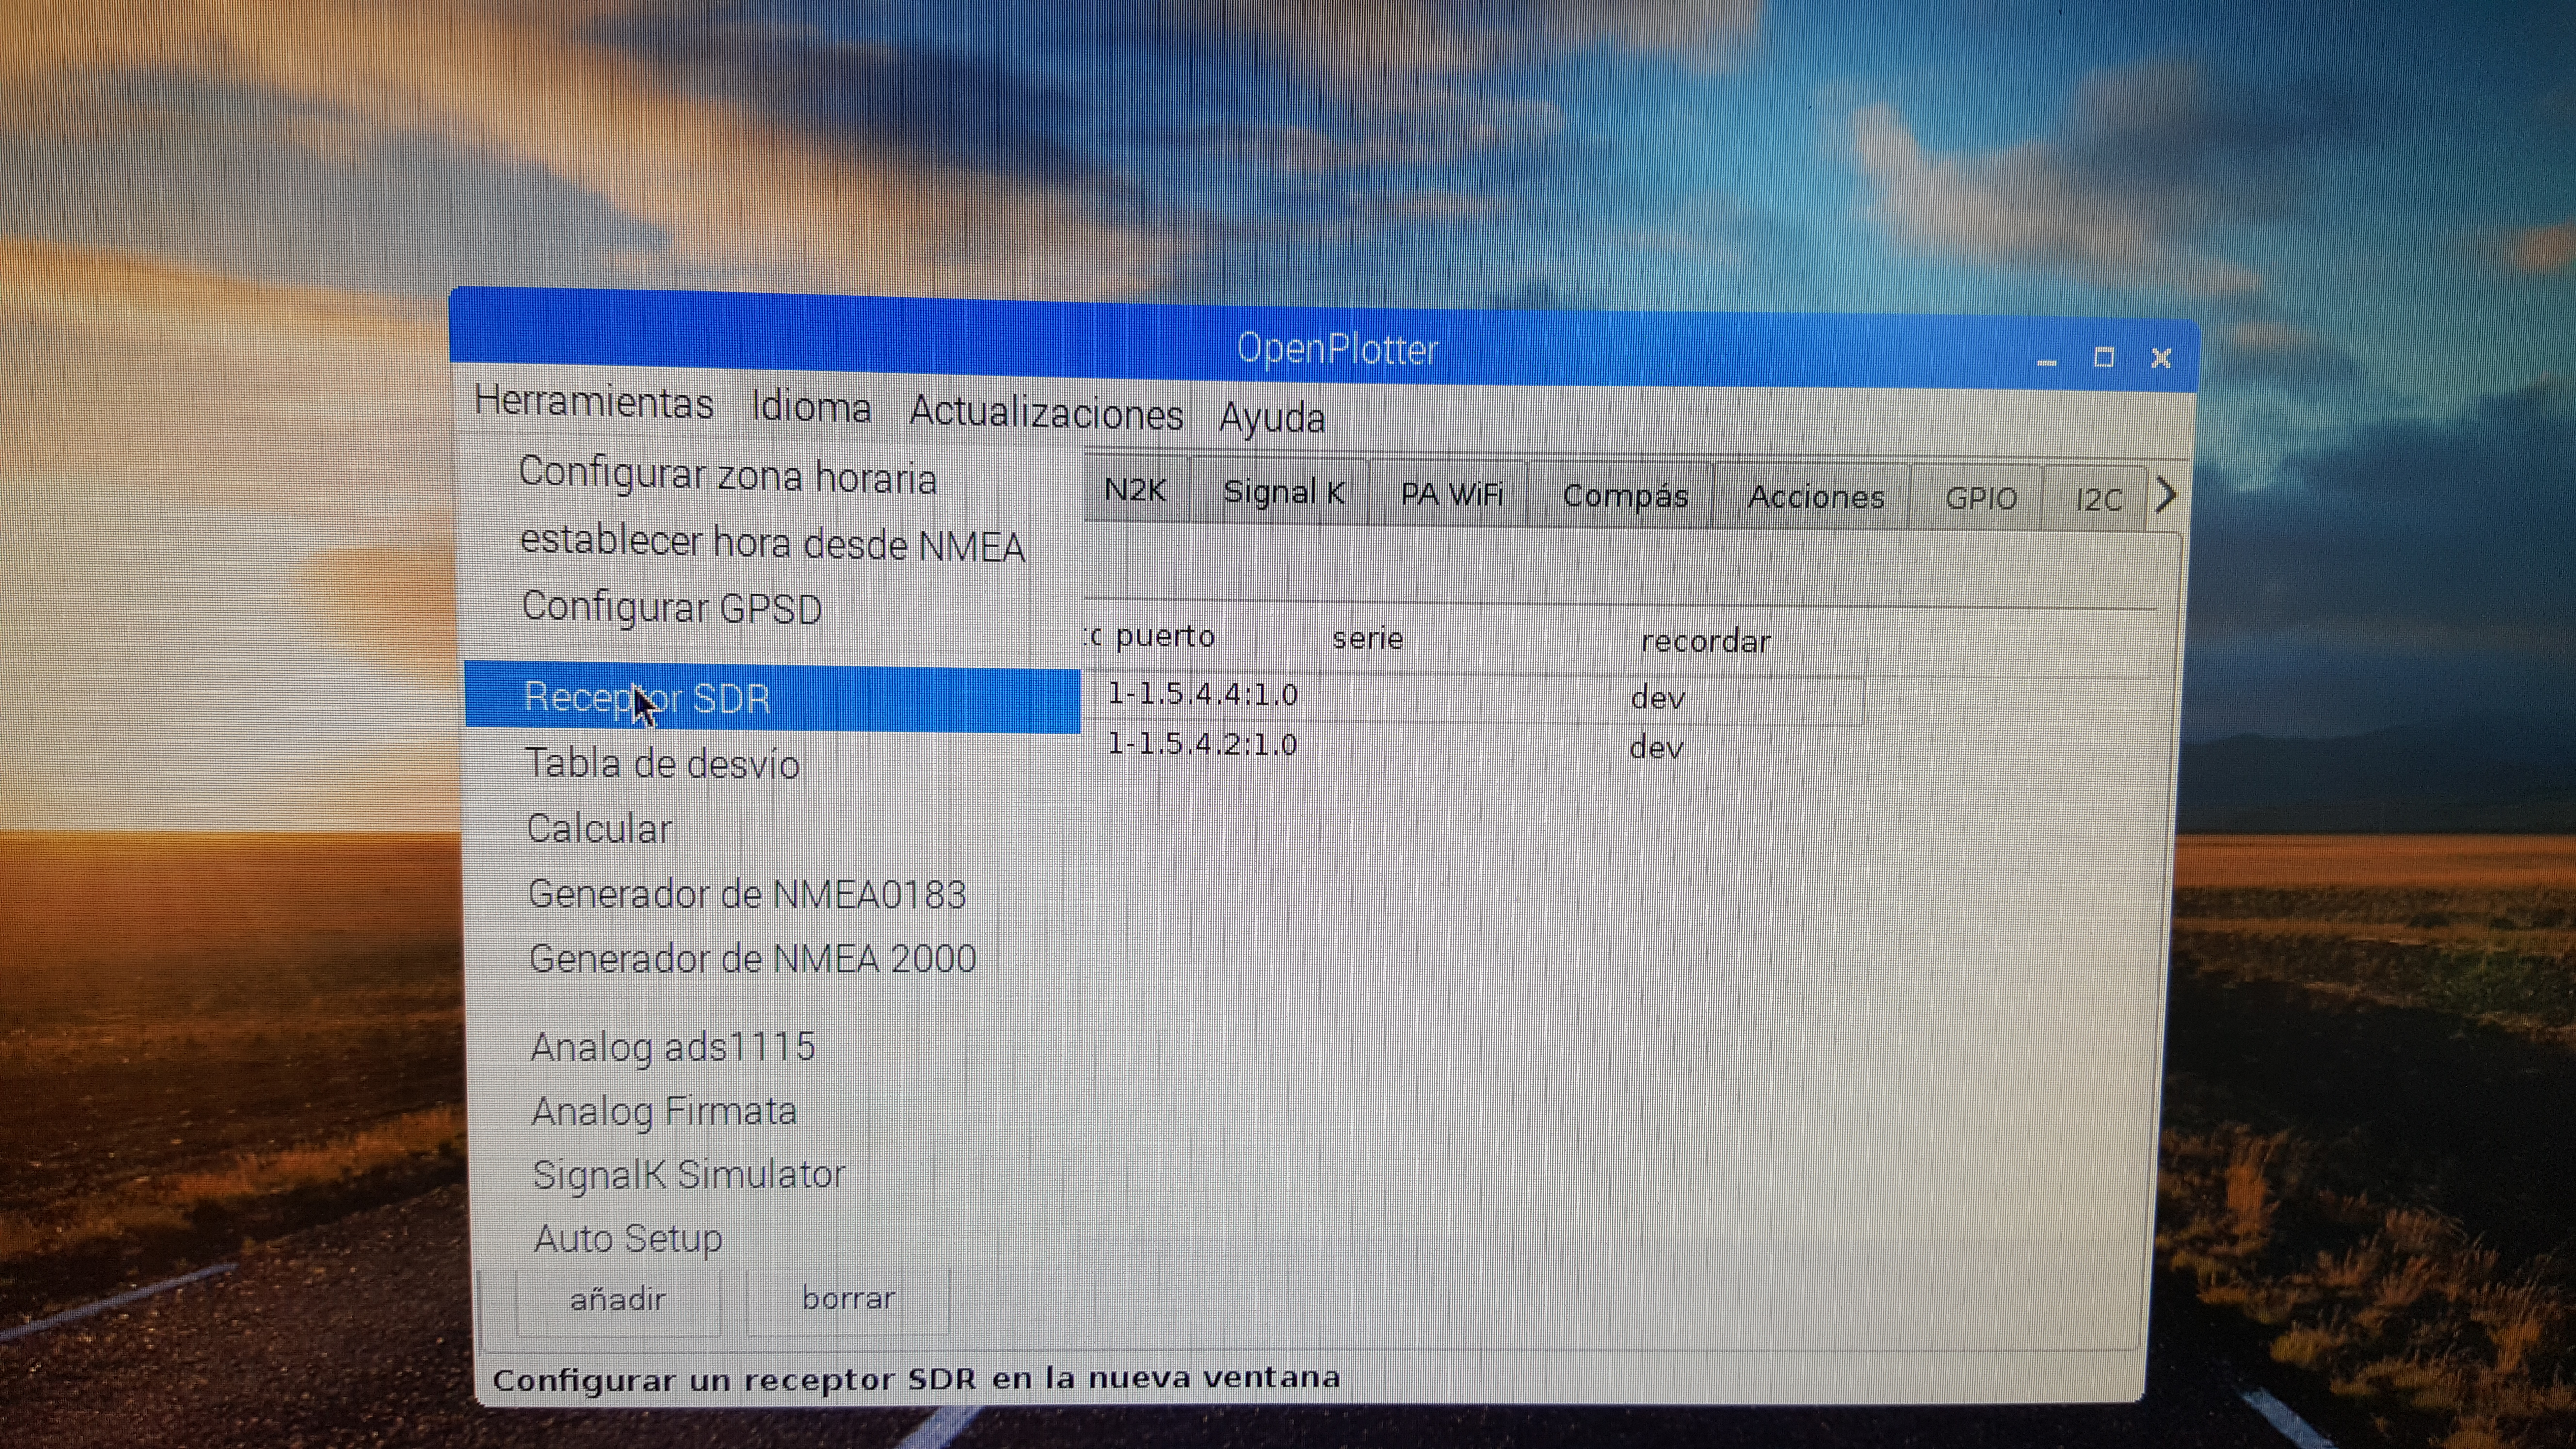2576x1449 pixels.
Task: Click the serie column header
Action: pos(1367,638)
